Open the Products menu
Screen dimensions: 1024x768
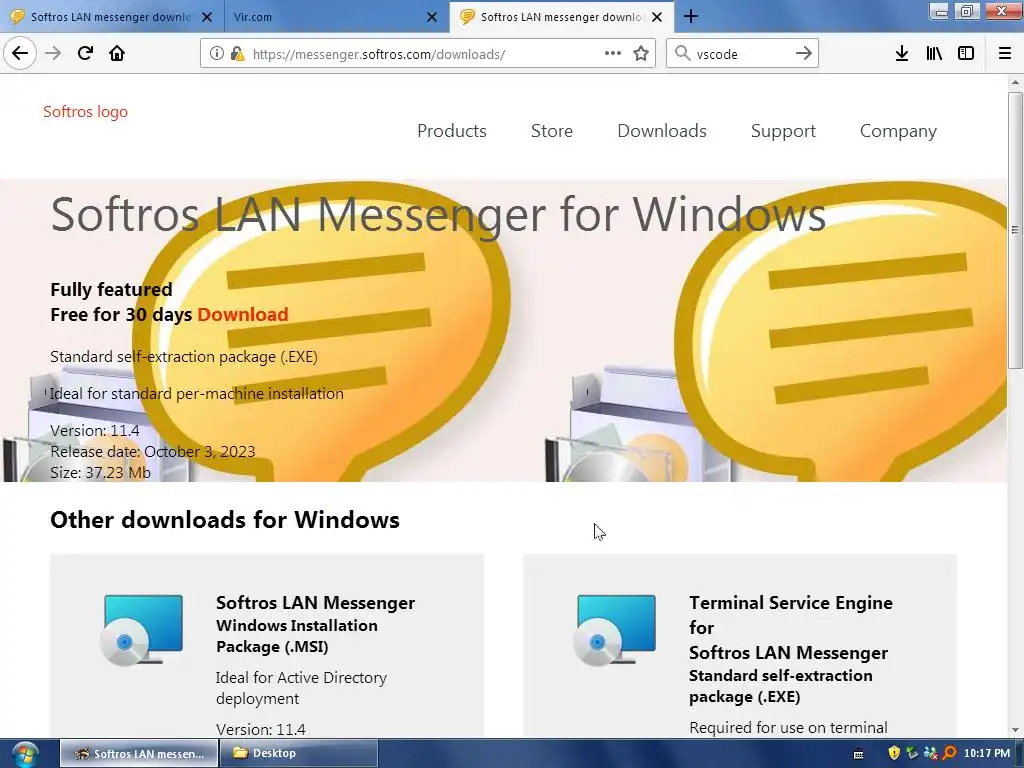pyautogui.click(x=452, y=131)
